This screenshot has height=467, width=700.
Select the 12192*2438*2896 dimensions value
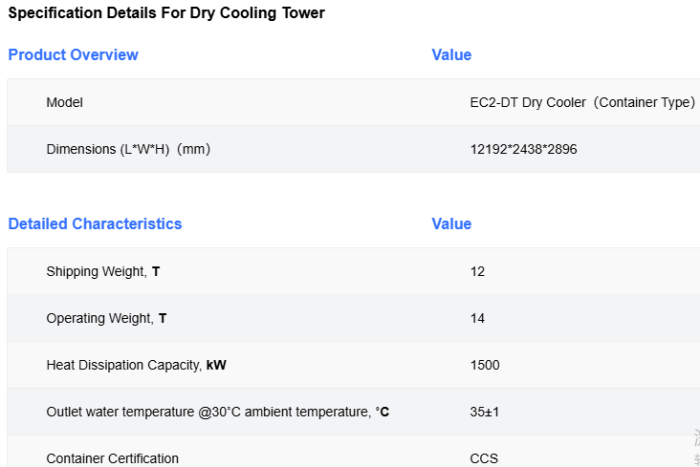[x=523, y=149]
